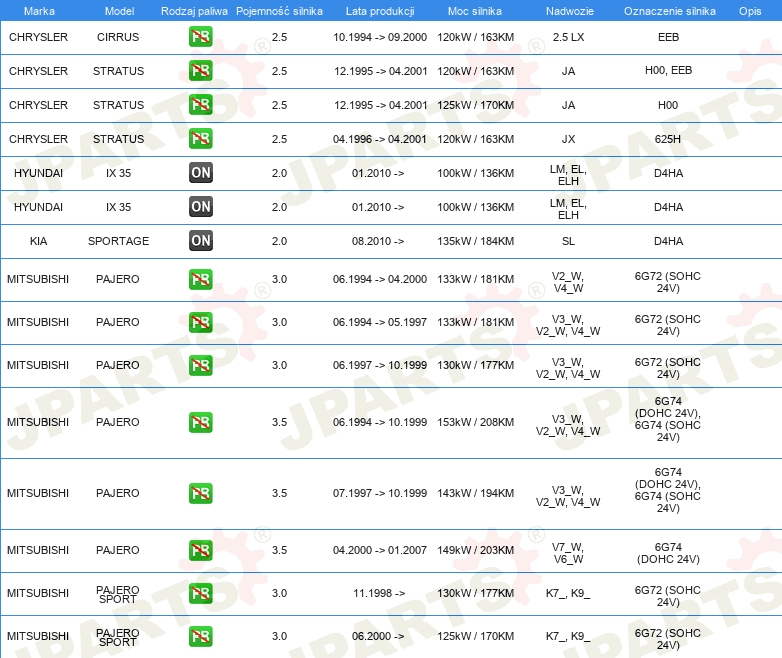
Task: Click PAJERO SPORT model in 11.1998 row
Action: pos(118,594)
